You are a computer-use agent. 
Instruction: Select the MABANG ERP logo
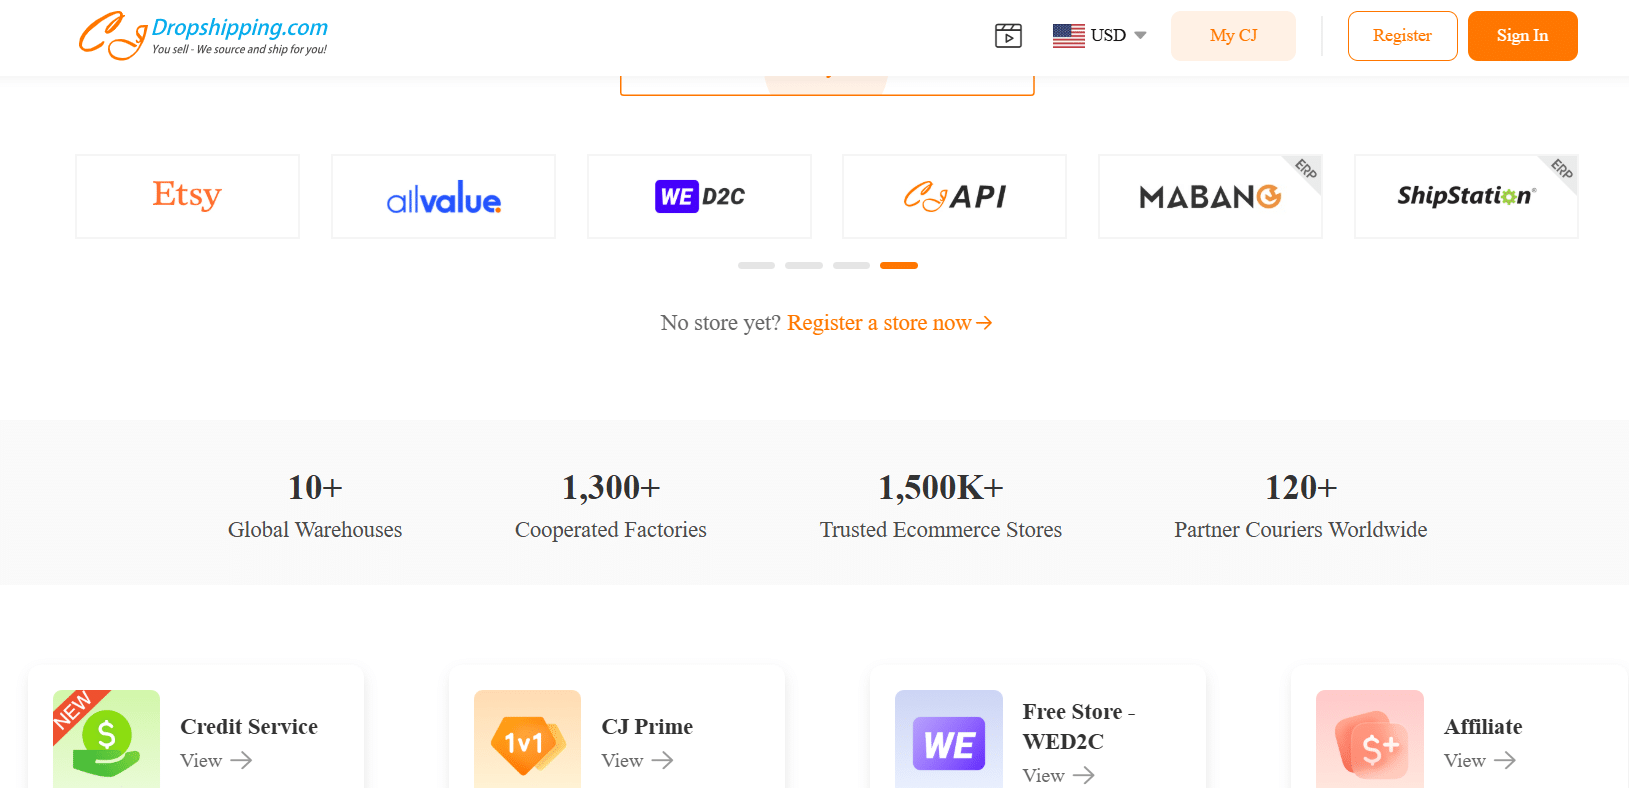pyautogui.click(x=1209, y=196)
